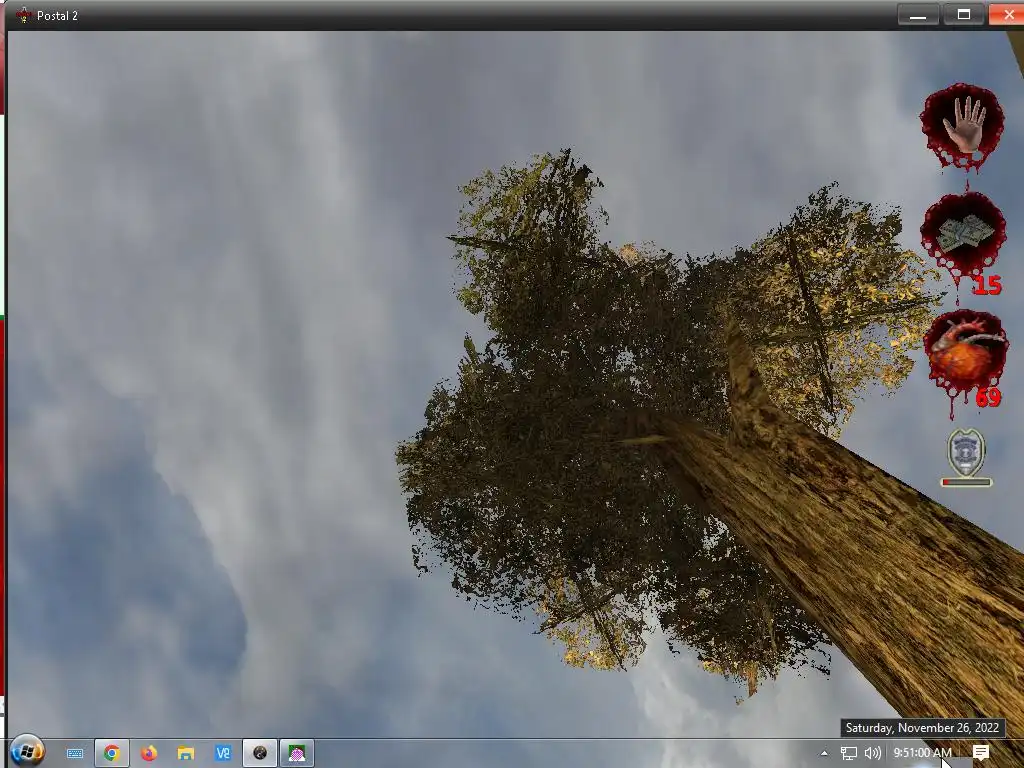The image size is (1024, 768).
Task: Maximize the Postal 2 window
Action: click(963, 14)
